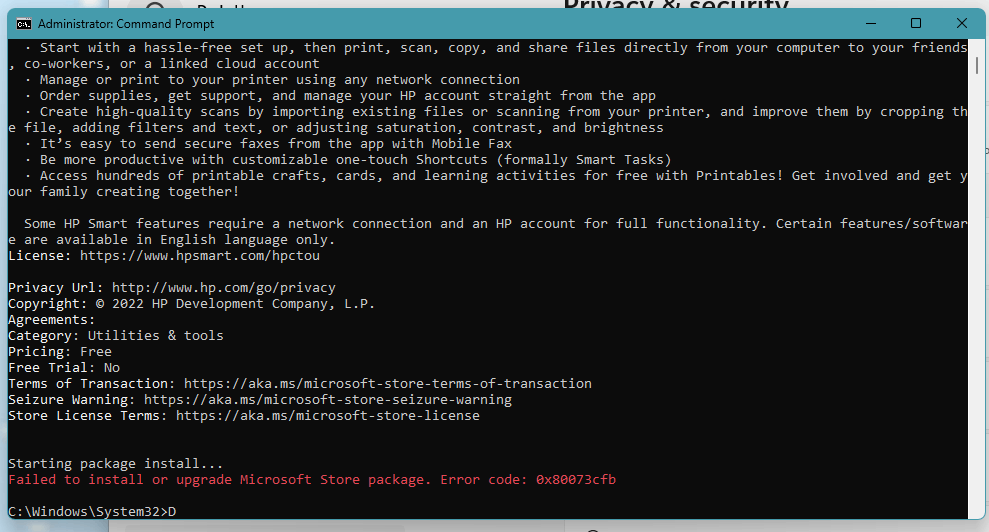Image resolution: width=989 pixels, height=532 pixels.
Task: Click the Category: Utilities & tools line
Action: pyautogui.click(x=116, y=336)
